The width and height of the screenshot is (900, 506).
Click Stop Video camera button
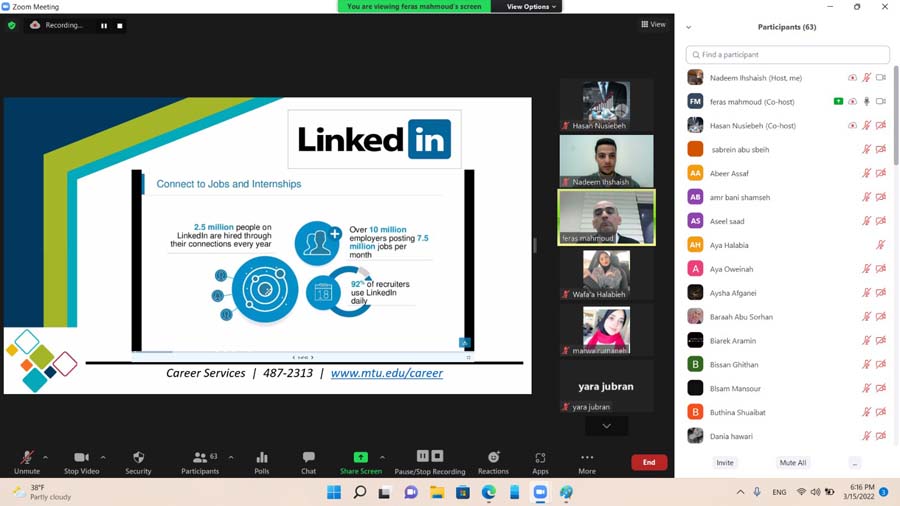pyautogui.click(x=82, y=462)
